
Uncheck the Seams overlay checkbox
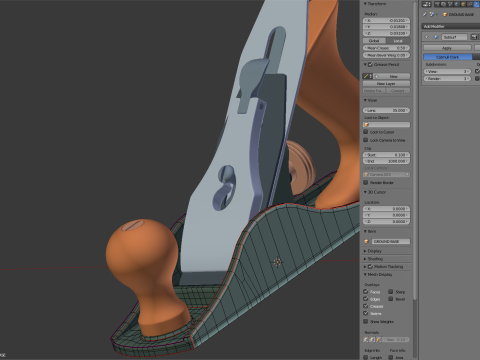pos(366,313)
